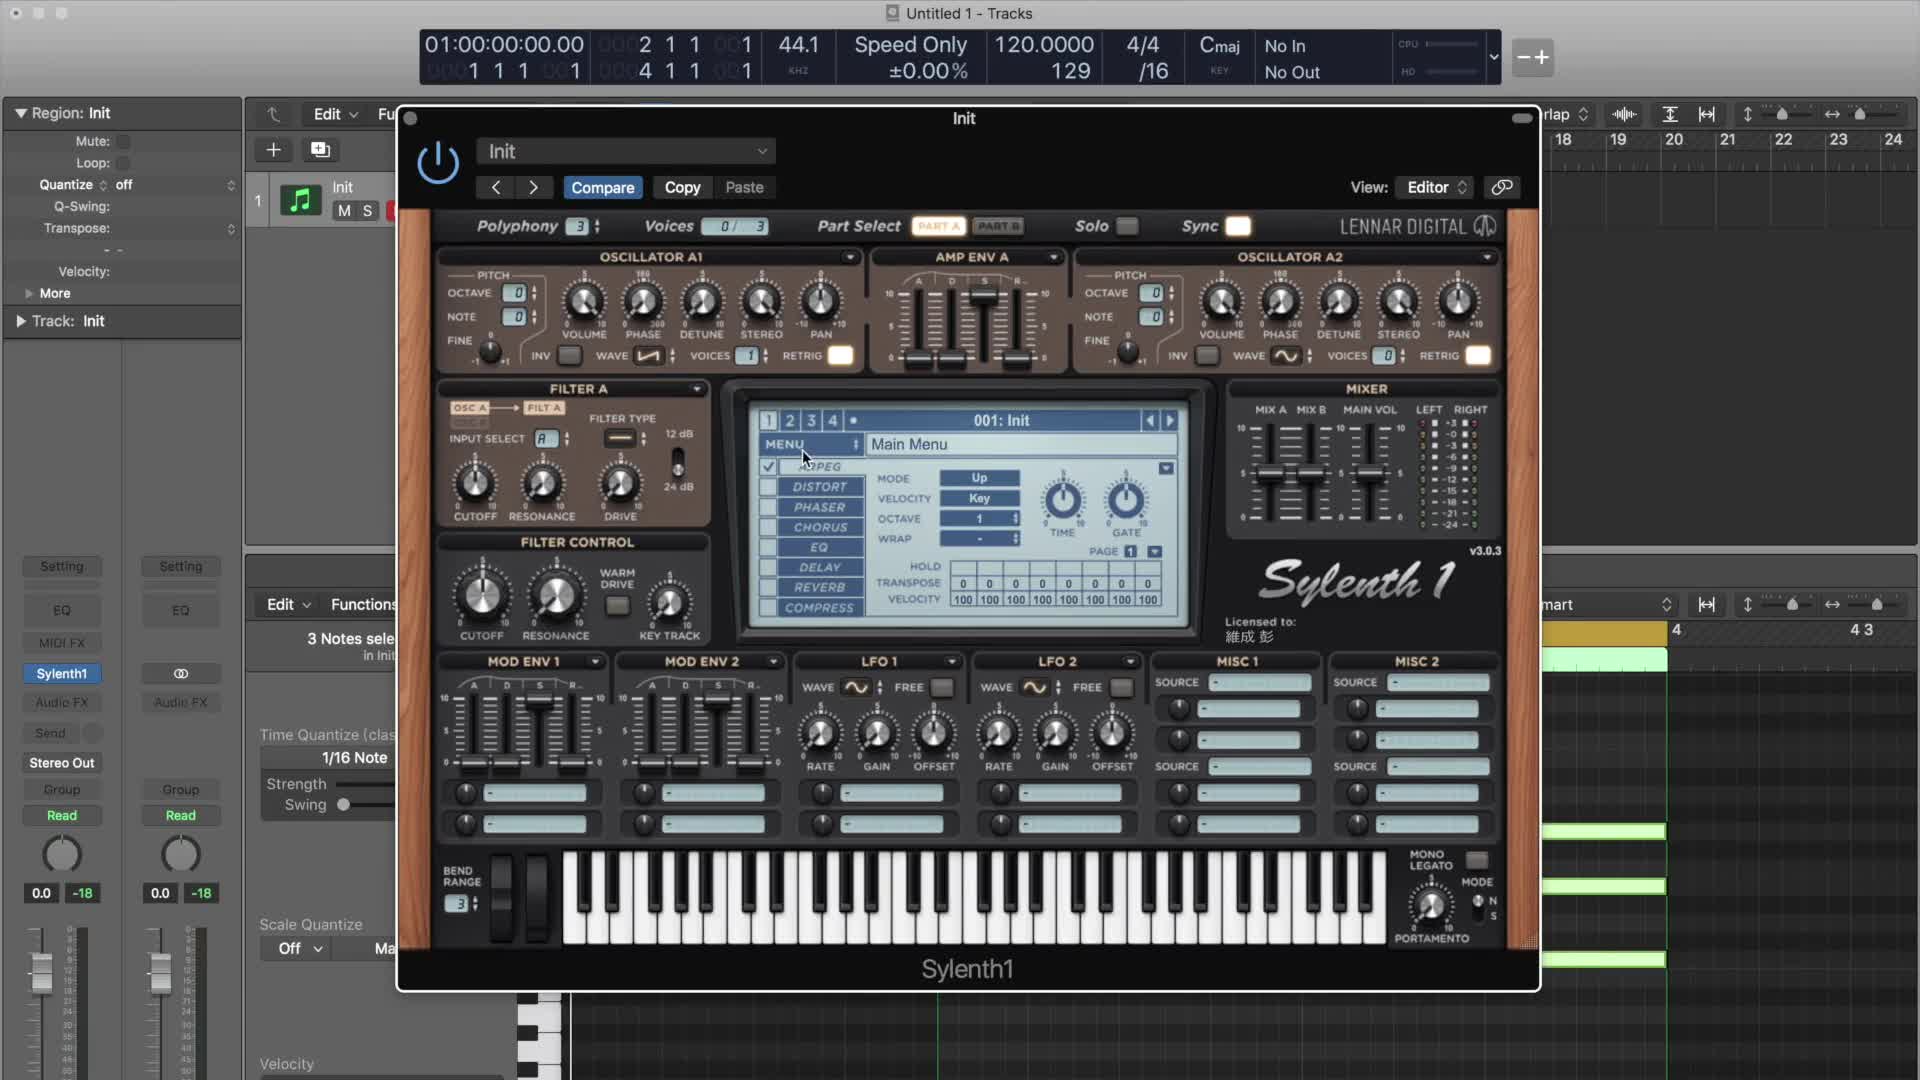Click add new track plus icon
1920x1080 pixels.
[273, 150]
